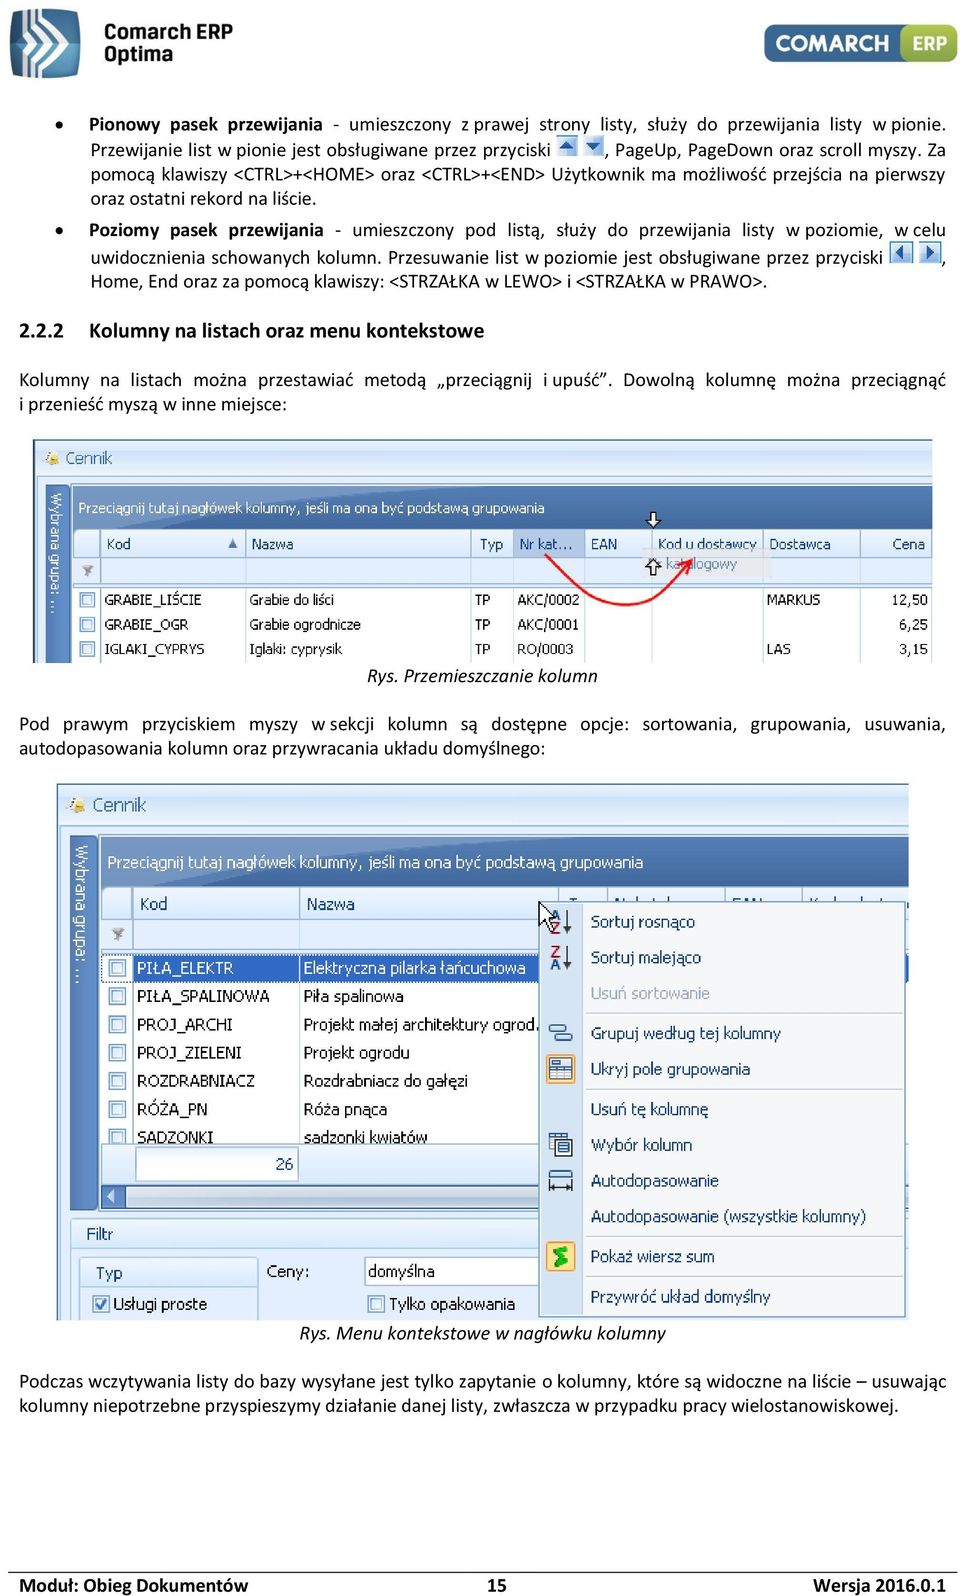Click the EAN column header
The image size is (960, 1596).
point(616,544)
